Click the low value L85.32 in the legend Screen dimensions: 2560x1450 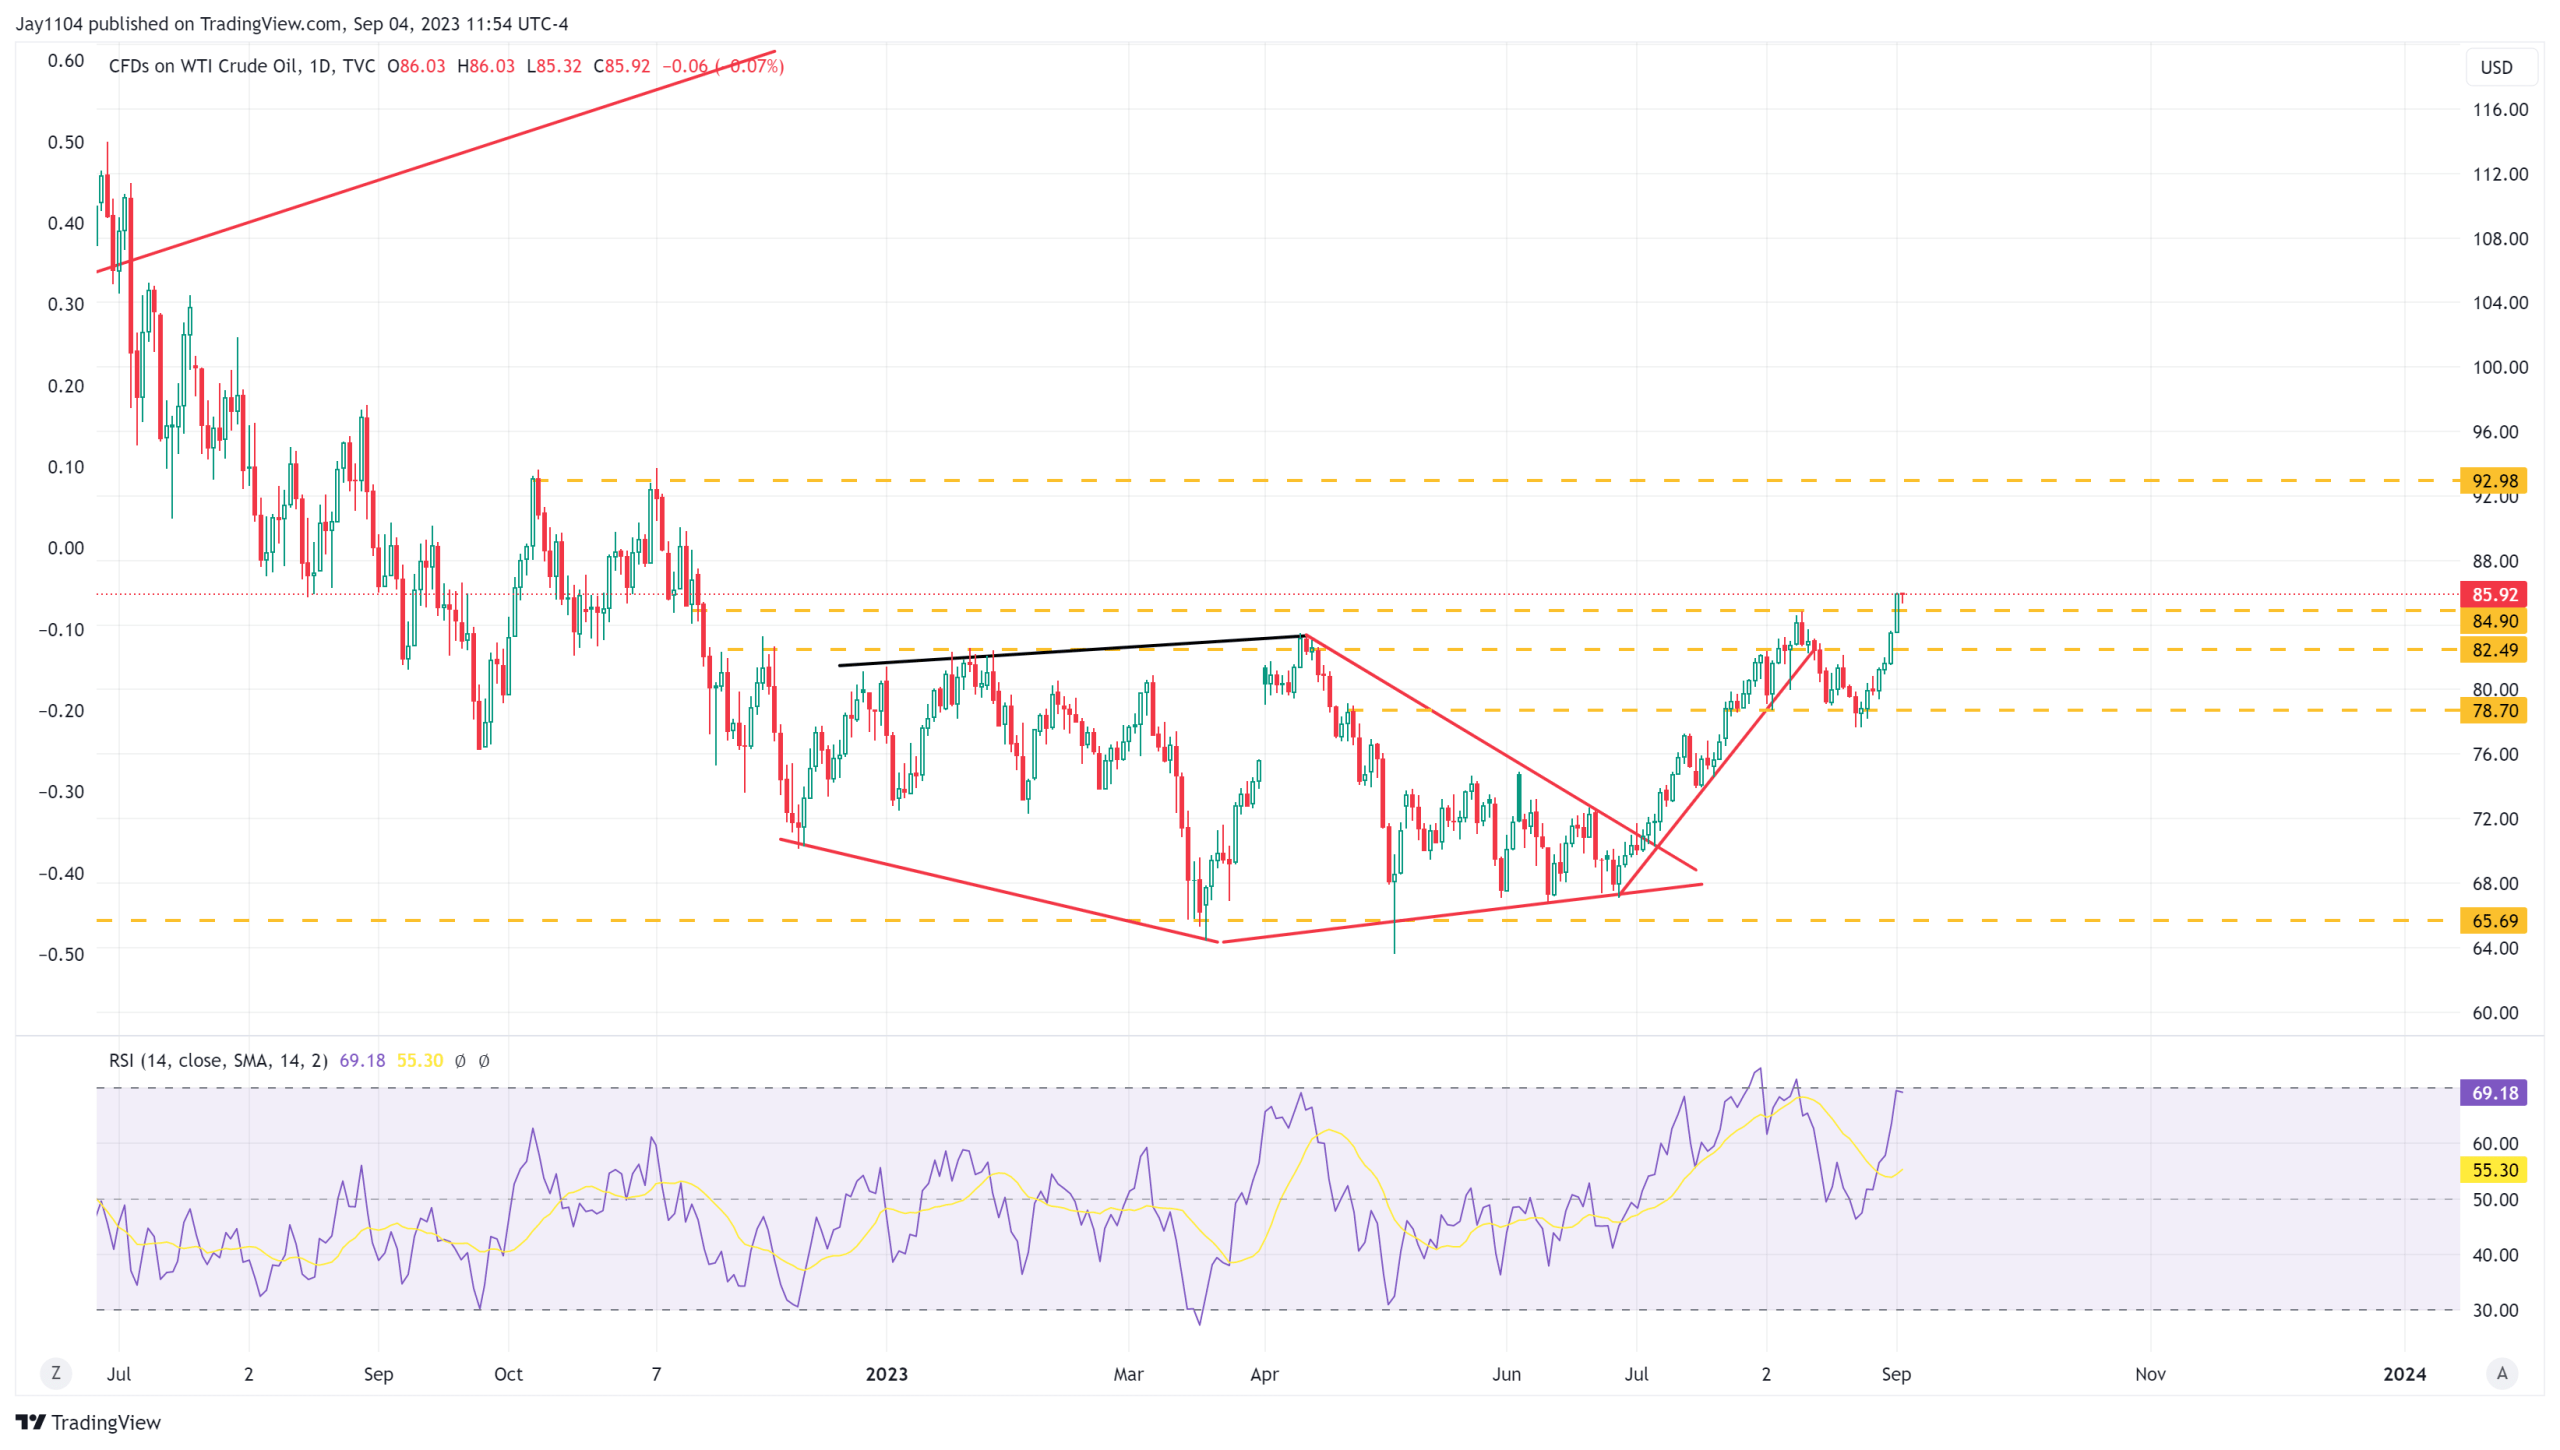(554, 66)
